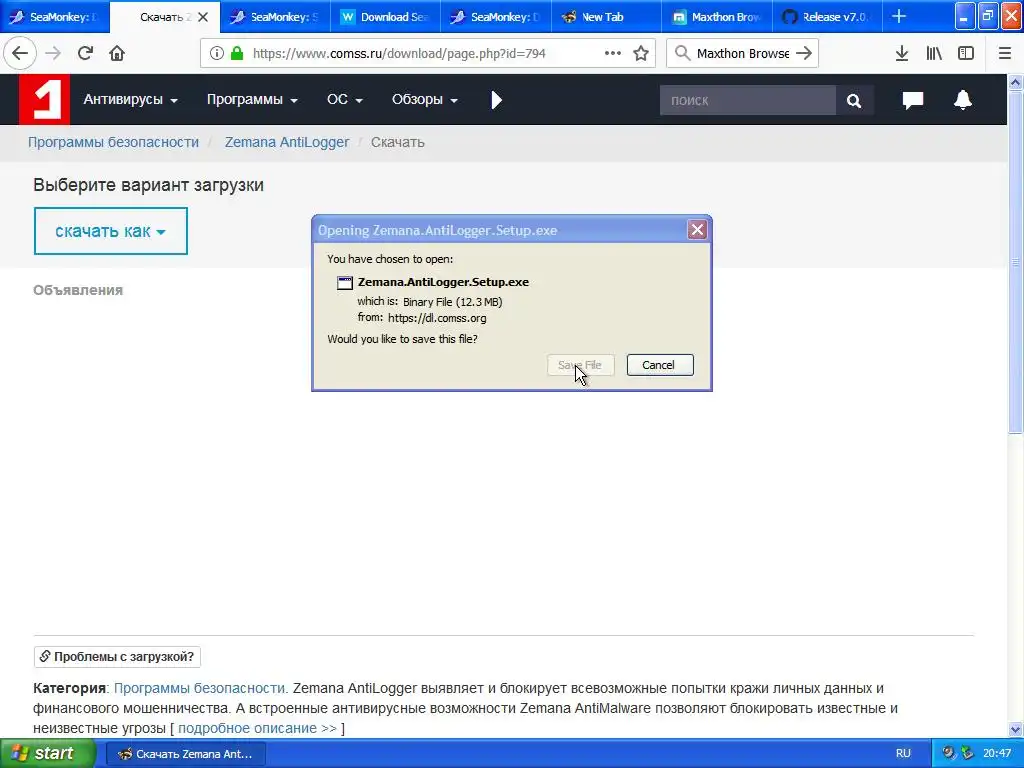The height and width of the screenshot is (768, 1024).
Task: Click the tray icon beside the clock
Action: click(967, 754)
